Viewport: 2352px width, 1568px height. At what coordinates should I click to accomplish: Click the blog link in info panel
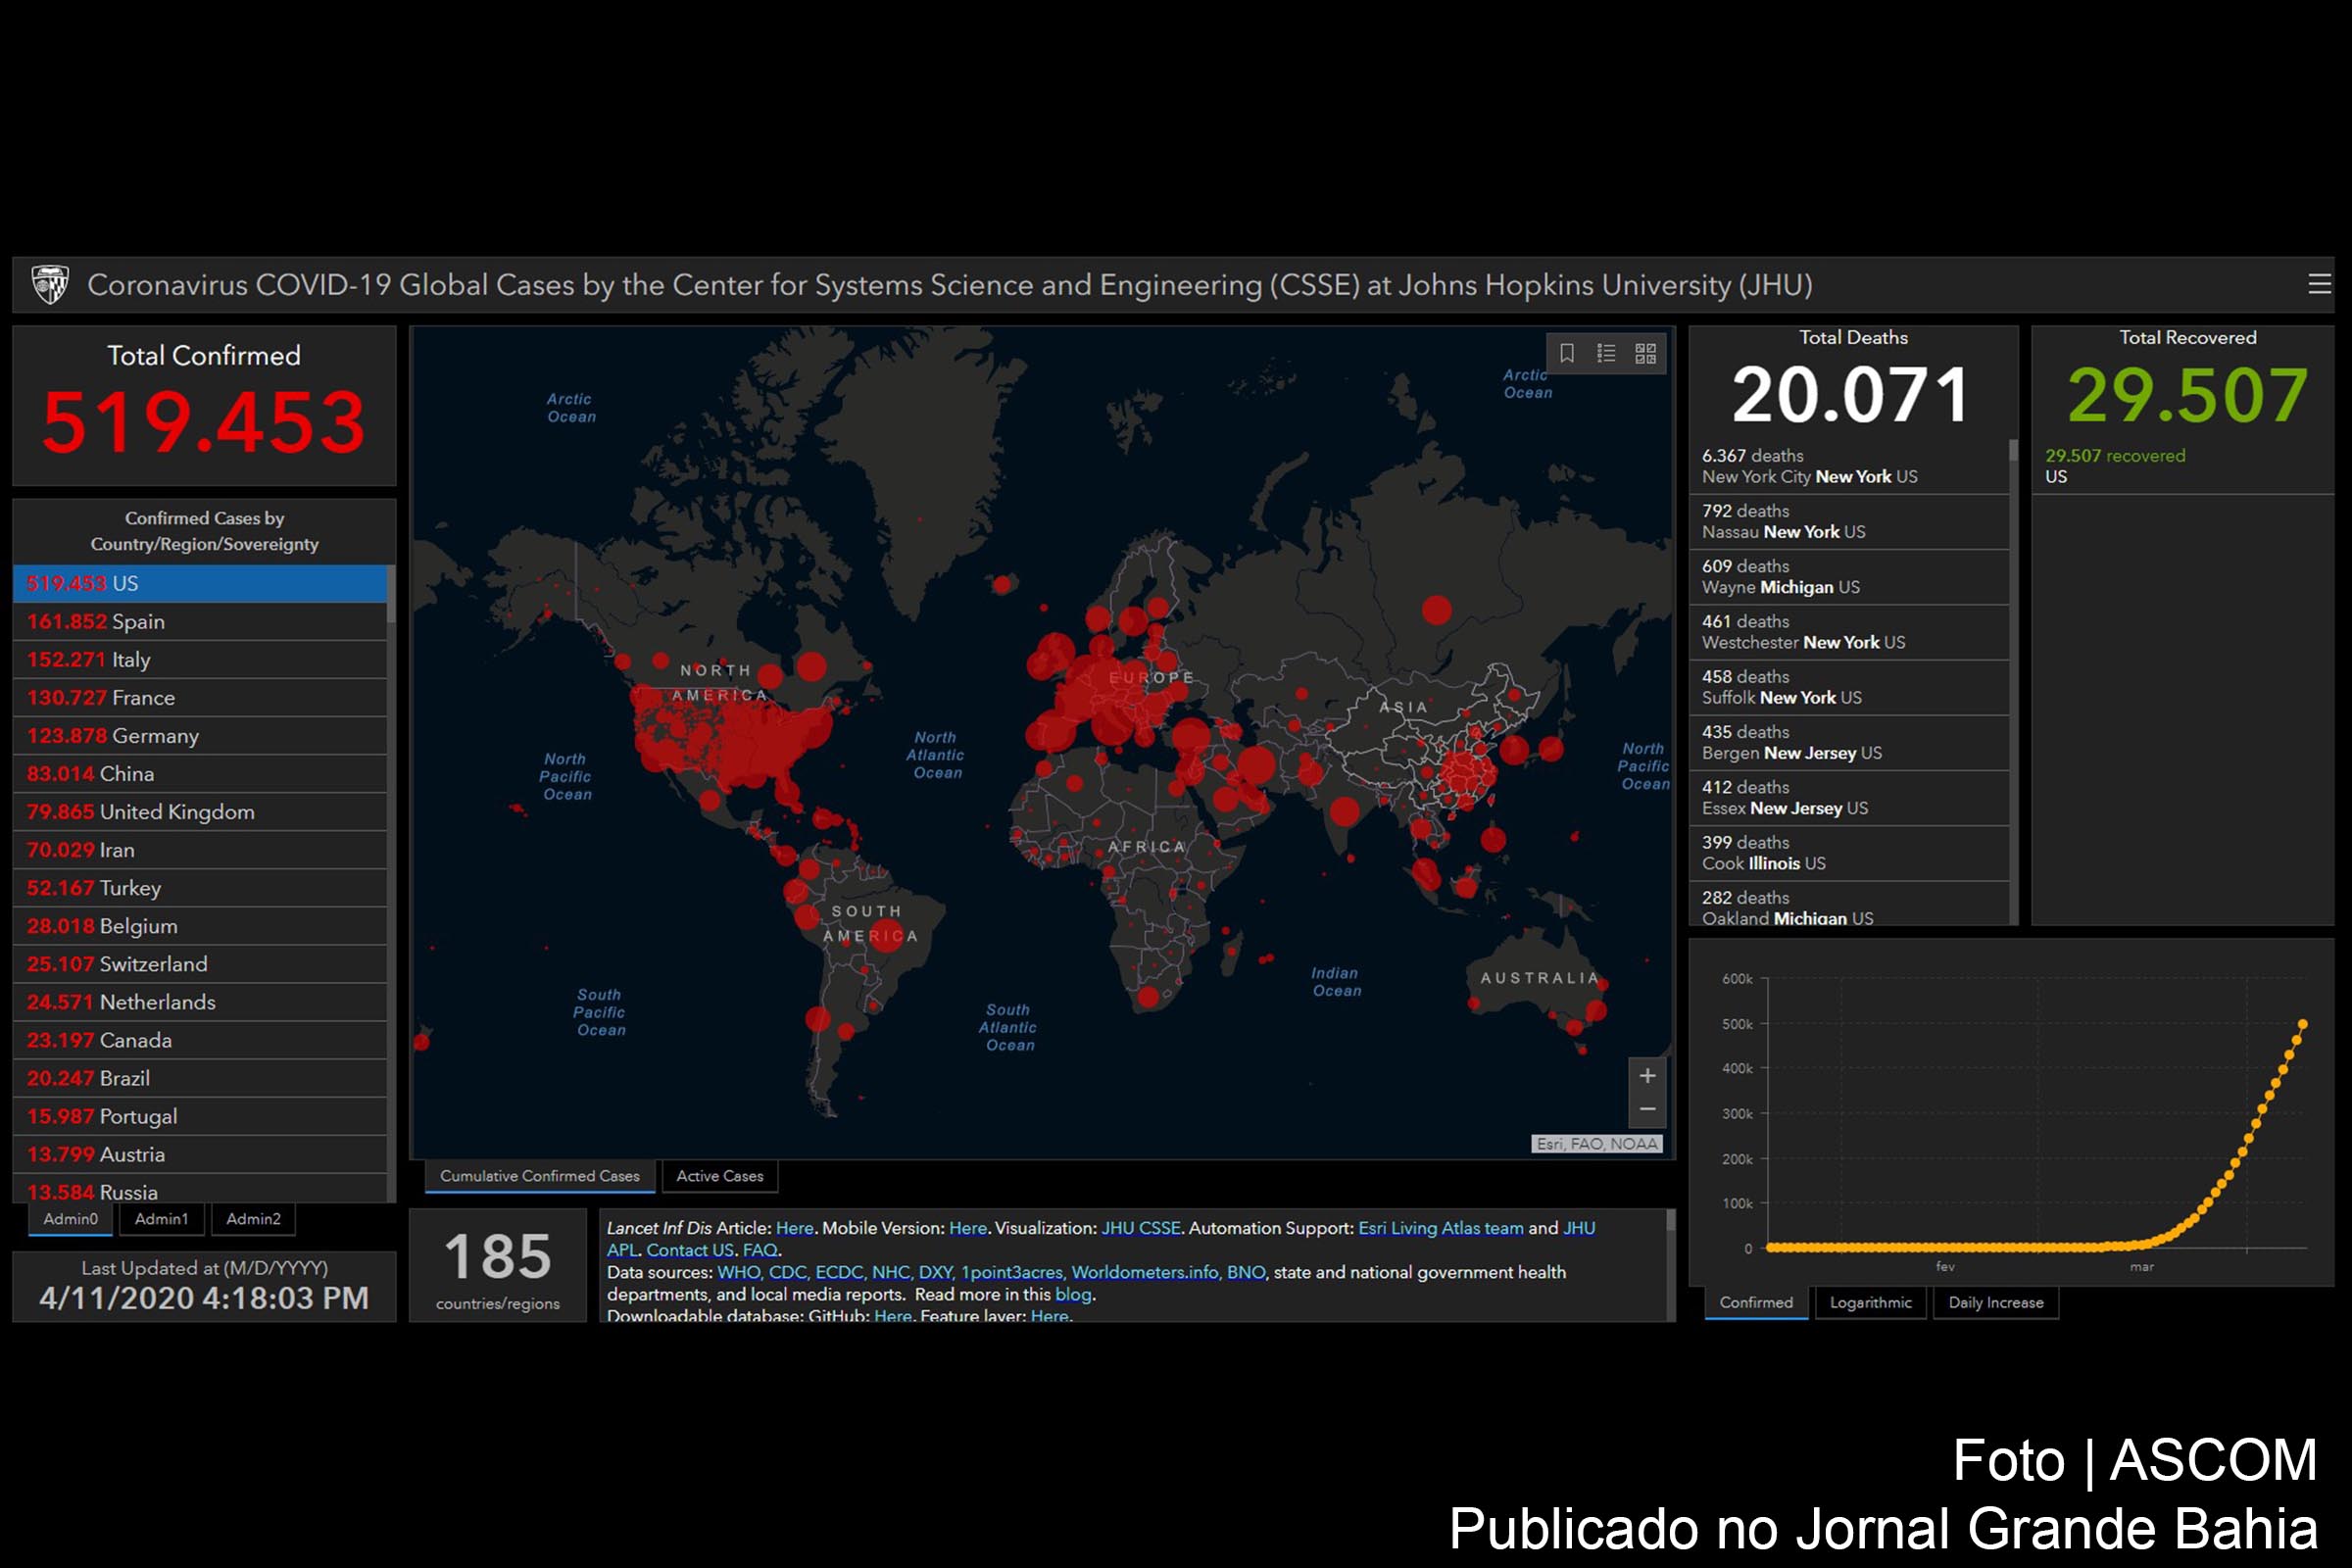[1073, 1294]
